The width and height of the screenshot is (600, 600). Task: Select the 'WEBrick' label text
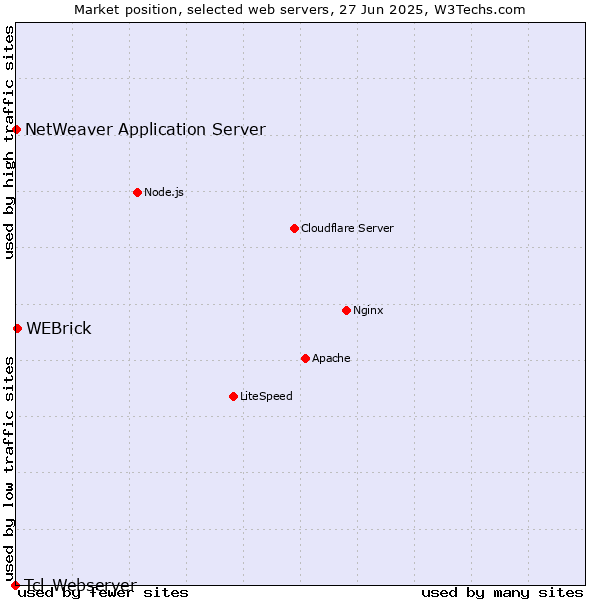tap(59, 328)
